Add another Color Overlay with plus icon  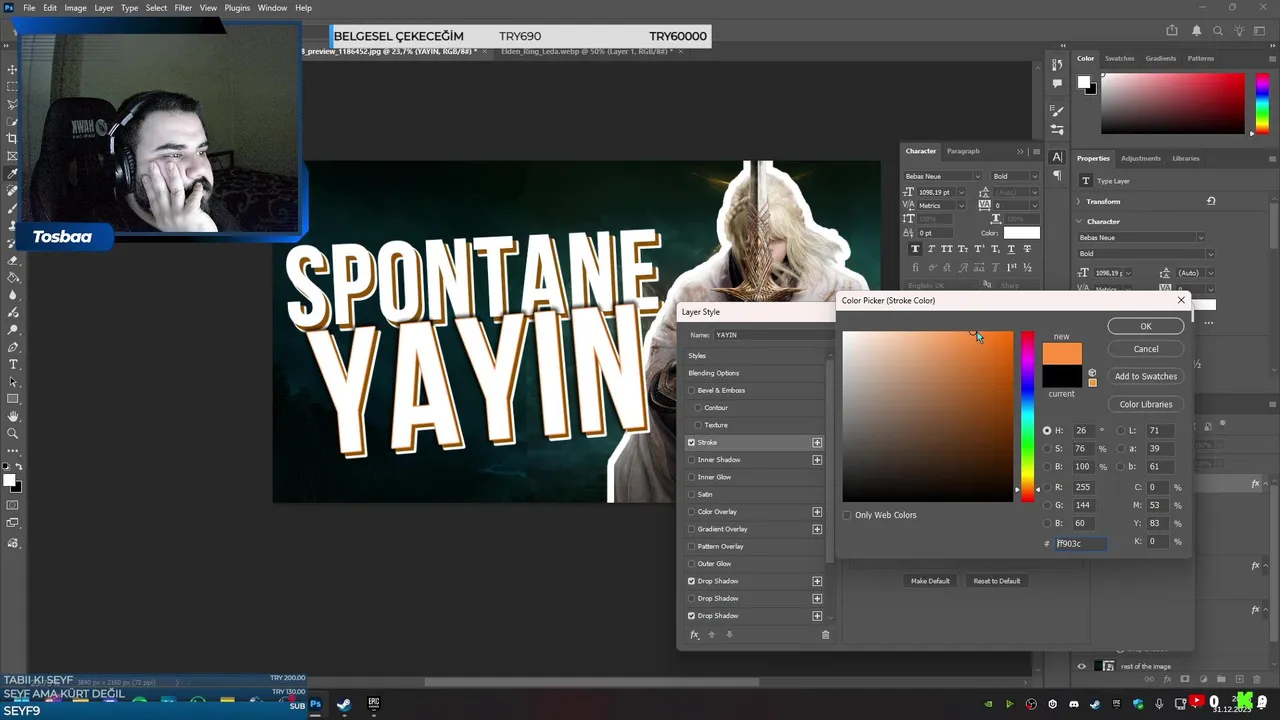(x=817, y=512)
